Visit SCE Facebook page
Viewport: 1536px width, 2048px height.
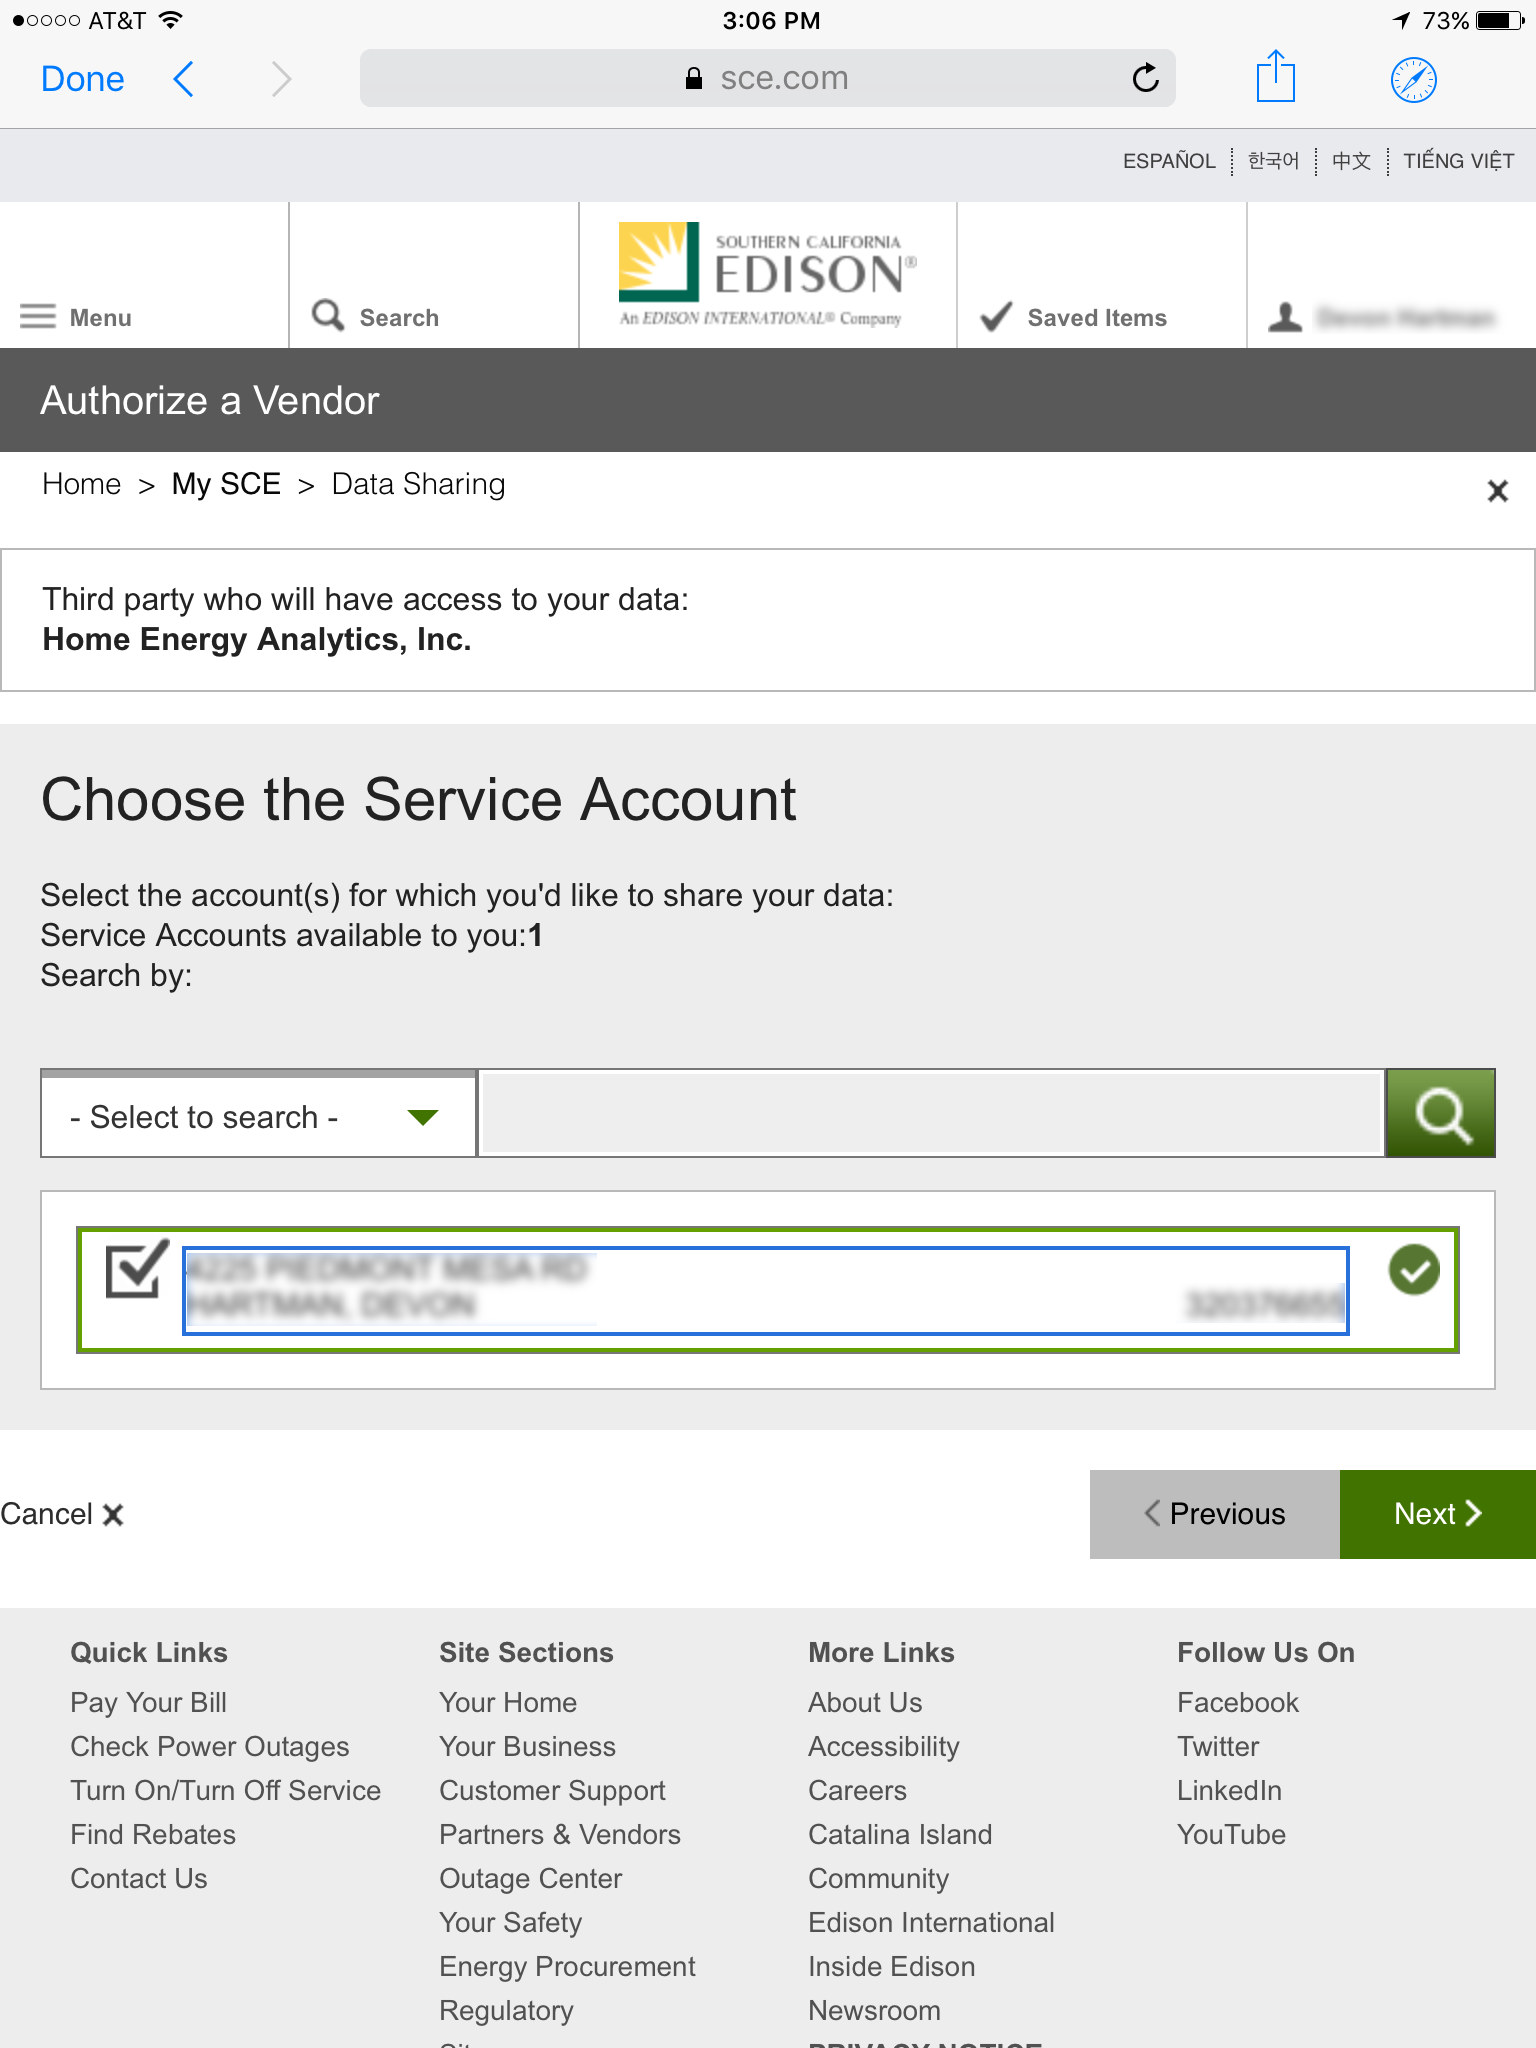point(1237,1702)
